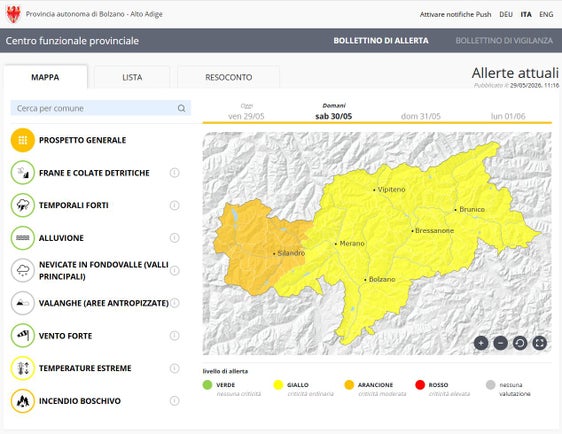562x434 pixels.
Task: Select the Valanghe avalanche icon
Action: click(23, 303)
